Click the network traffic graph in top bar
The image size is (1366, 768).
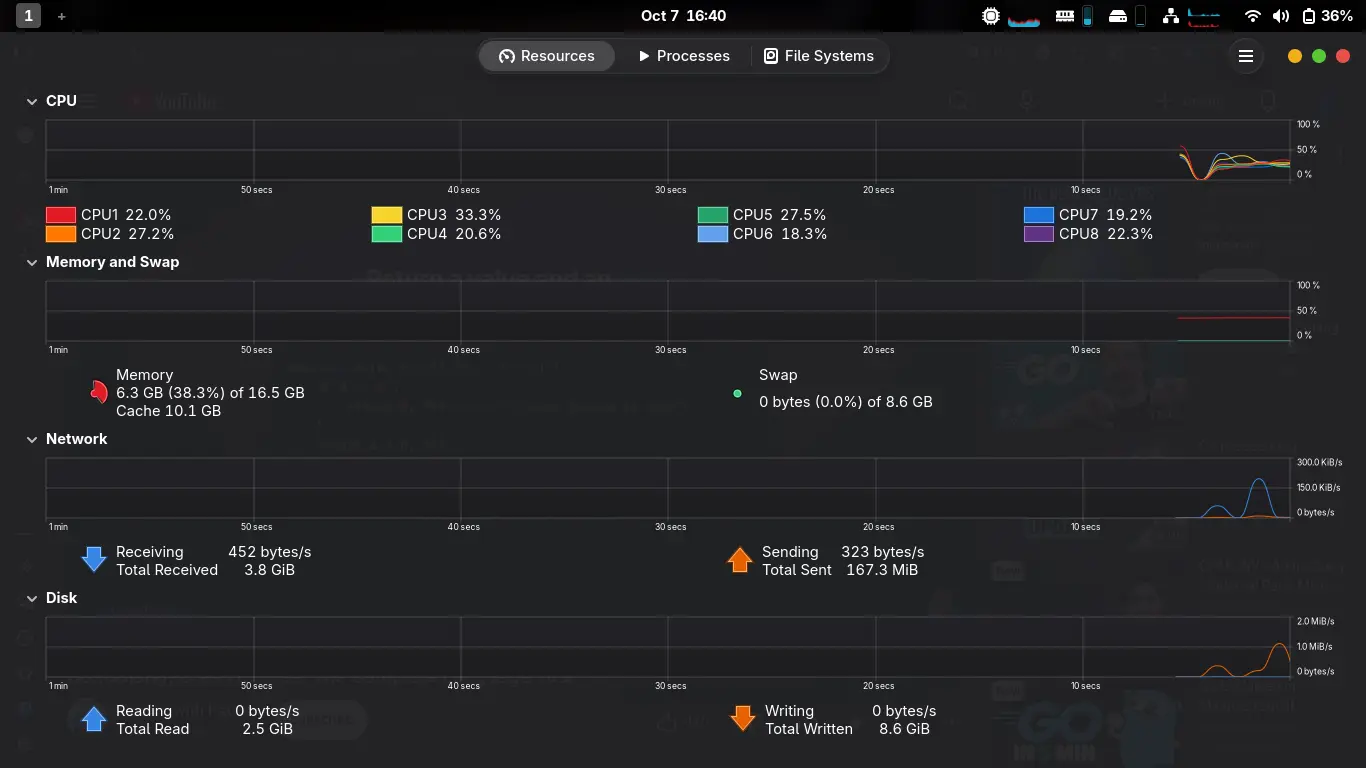[x=1205, y=16]
